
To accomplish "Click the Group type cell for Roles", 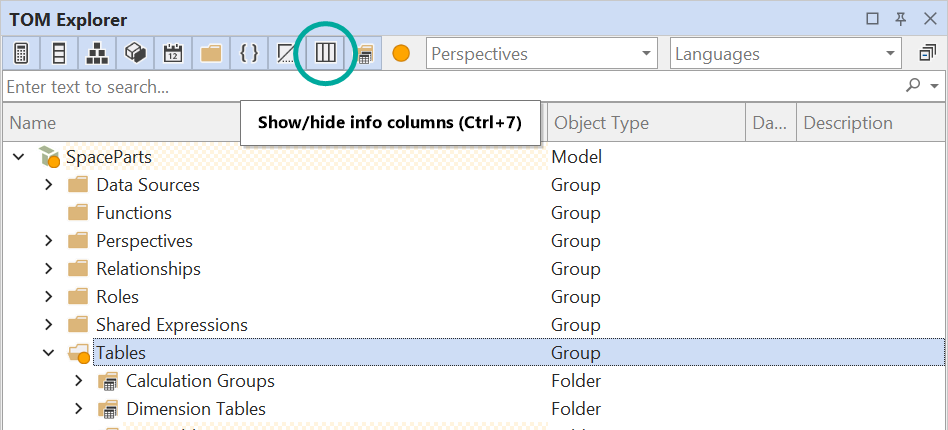I will tap(576, 297).
